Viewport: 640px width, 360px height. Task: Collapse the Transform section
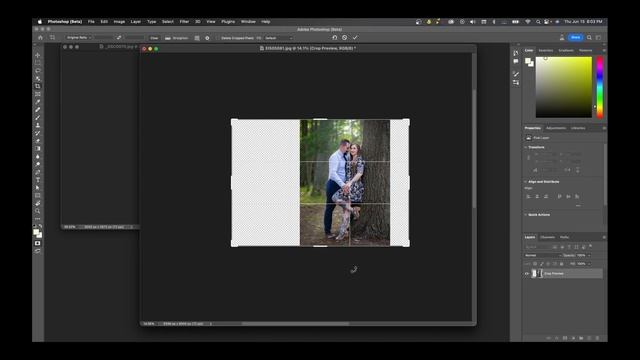(x=526, y=147)
